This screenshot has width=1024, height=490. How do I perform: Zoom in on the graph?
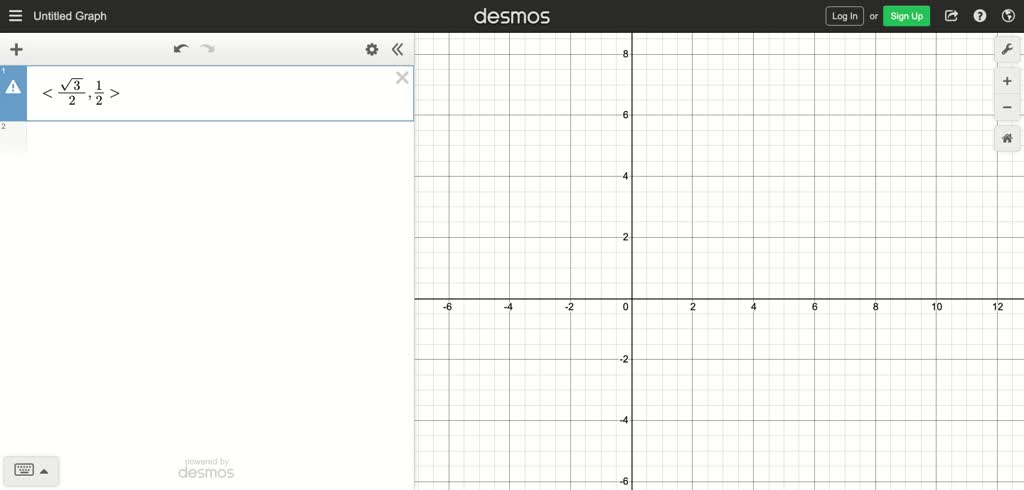tap(1007, 82)
